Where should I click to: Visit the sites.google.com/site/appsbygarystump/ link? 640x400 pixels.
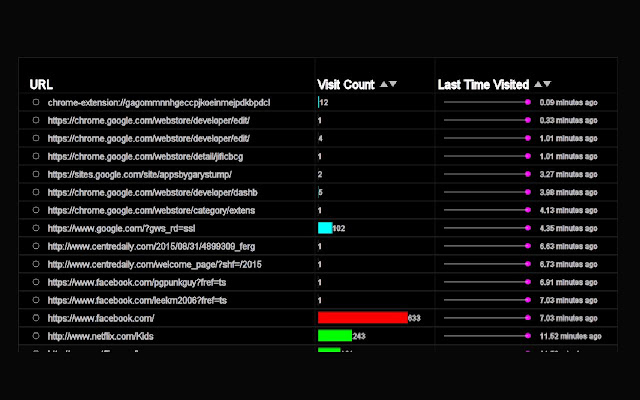(140, 175)
